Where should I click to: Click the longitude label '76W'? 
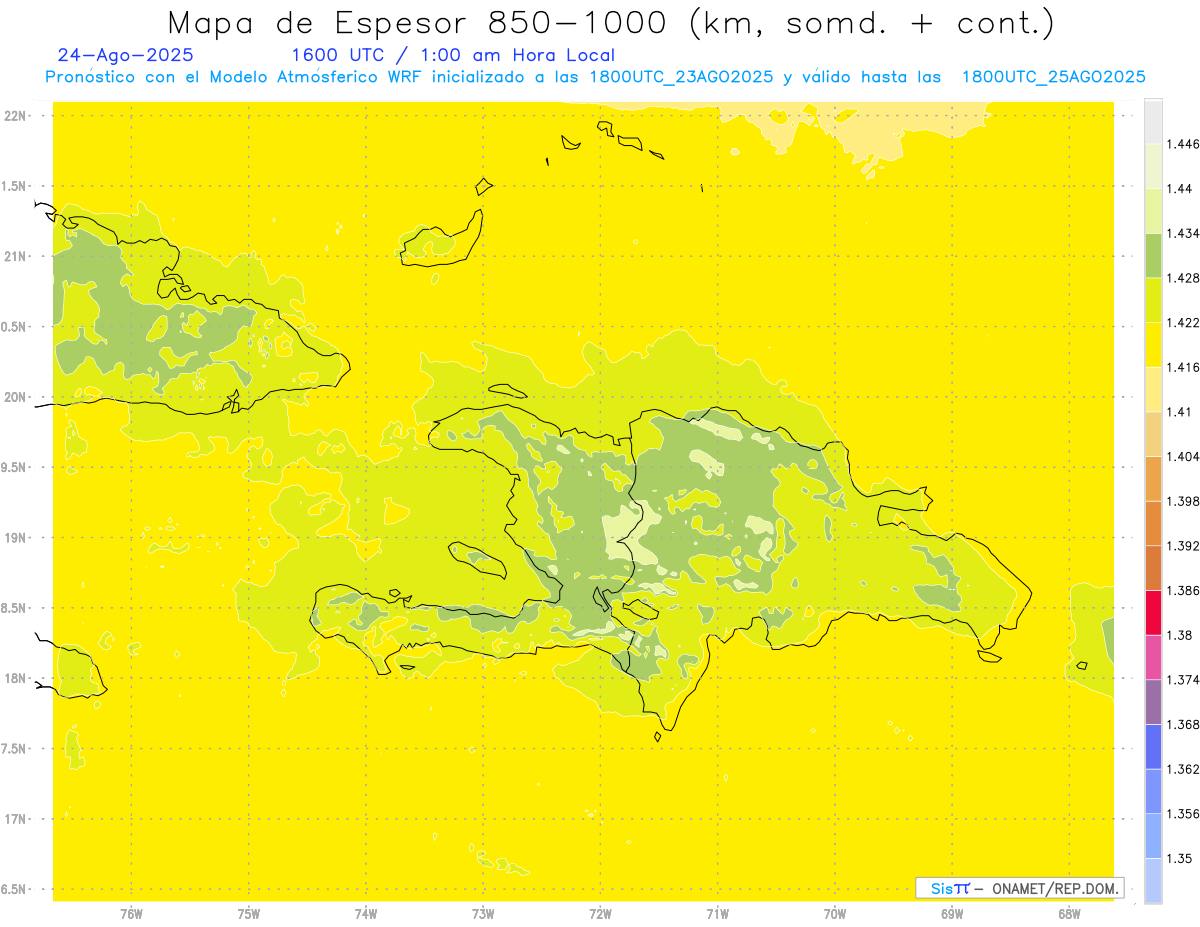(x=131, y=913)
